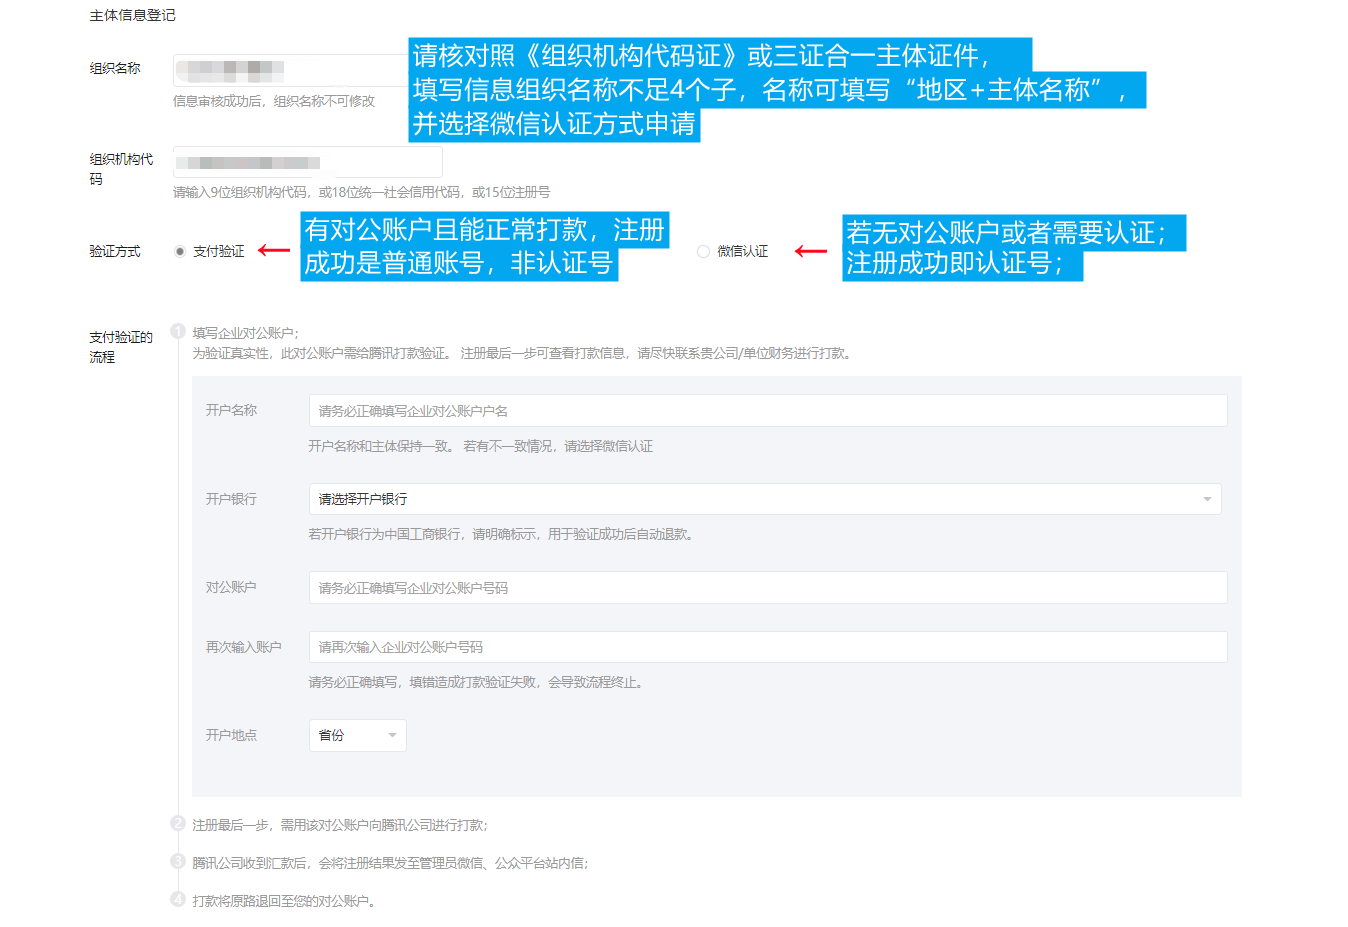This screenshot has width=1348, height=927.
Task: Focus the 开户名称 account name field
Action: [767, 411]
